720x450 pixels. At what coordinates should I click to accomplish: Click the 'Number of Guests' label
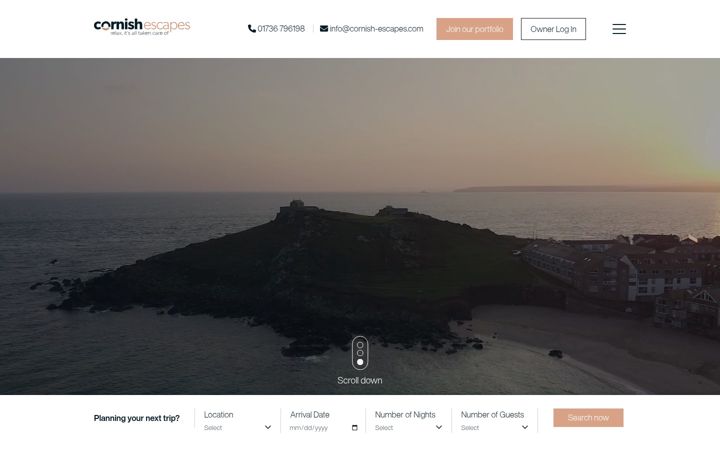pos(492,415)
